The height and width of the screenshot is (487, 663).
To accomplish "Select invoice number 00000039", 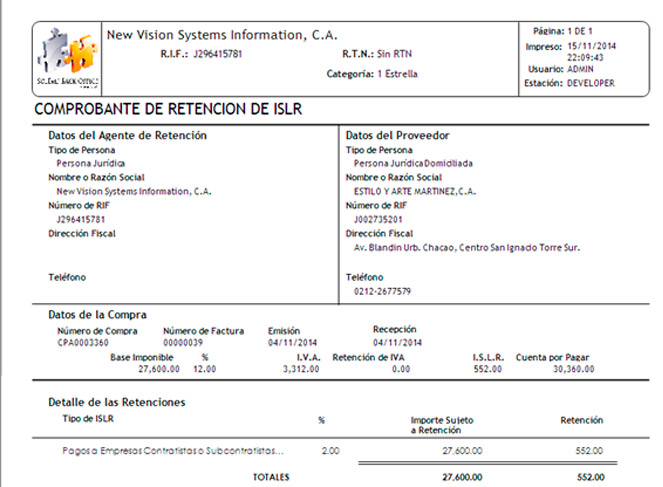I will [183, 342].
